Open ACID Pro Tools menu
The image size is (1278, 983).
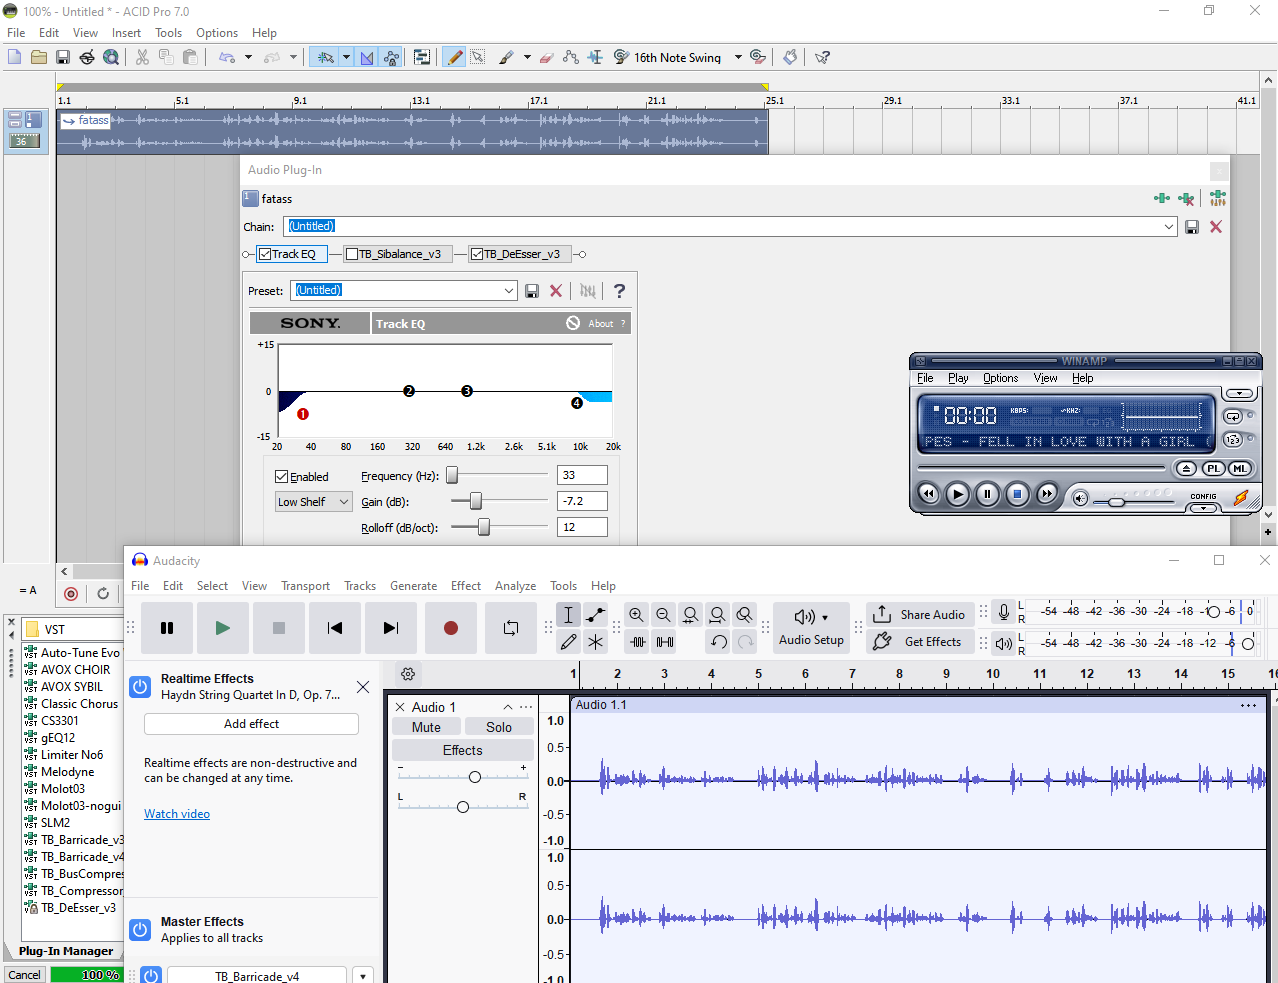tap(168, 33)
